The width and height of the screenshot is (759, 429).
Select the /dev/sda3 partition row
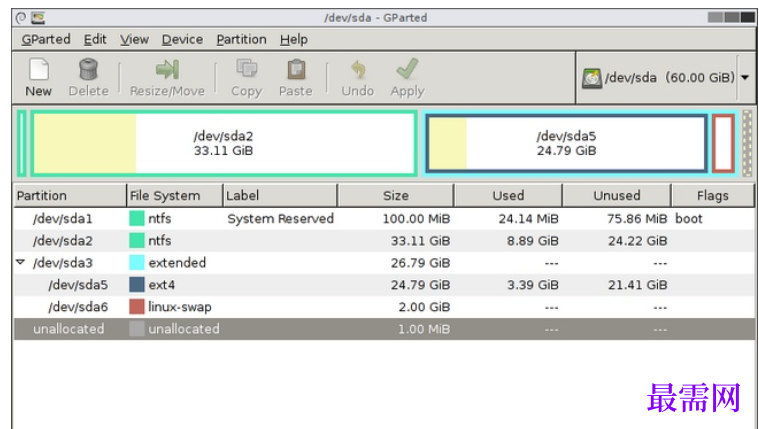(384, 262)
